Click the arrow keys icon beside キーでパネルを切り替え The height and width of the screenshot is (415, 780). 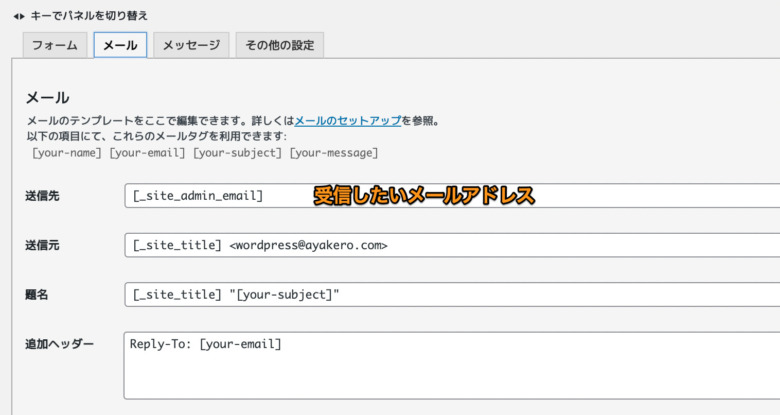click(x=19, y=16)
